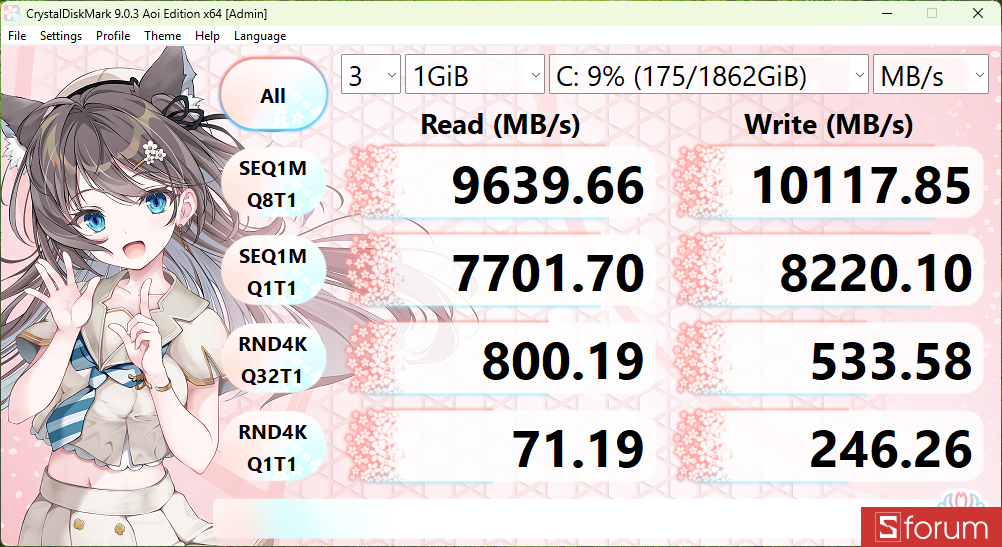Run the RND4K Q1T1 test
The image size is (1002, 547).
point(273,449)
